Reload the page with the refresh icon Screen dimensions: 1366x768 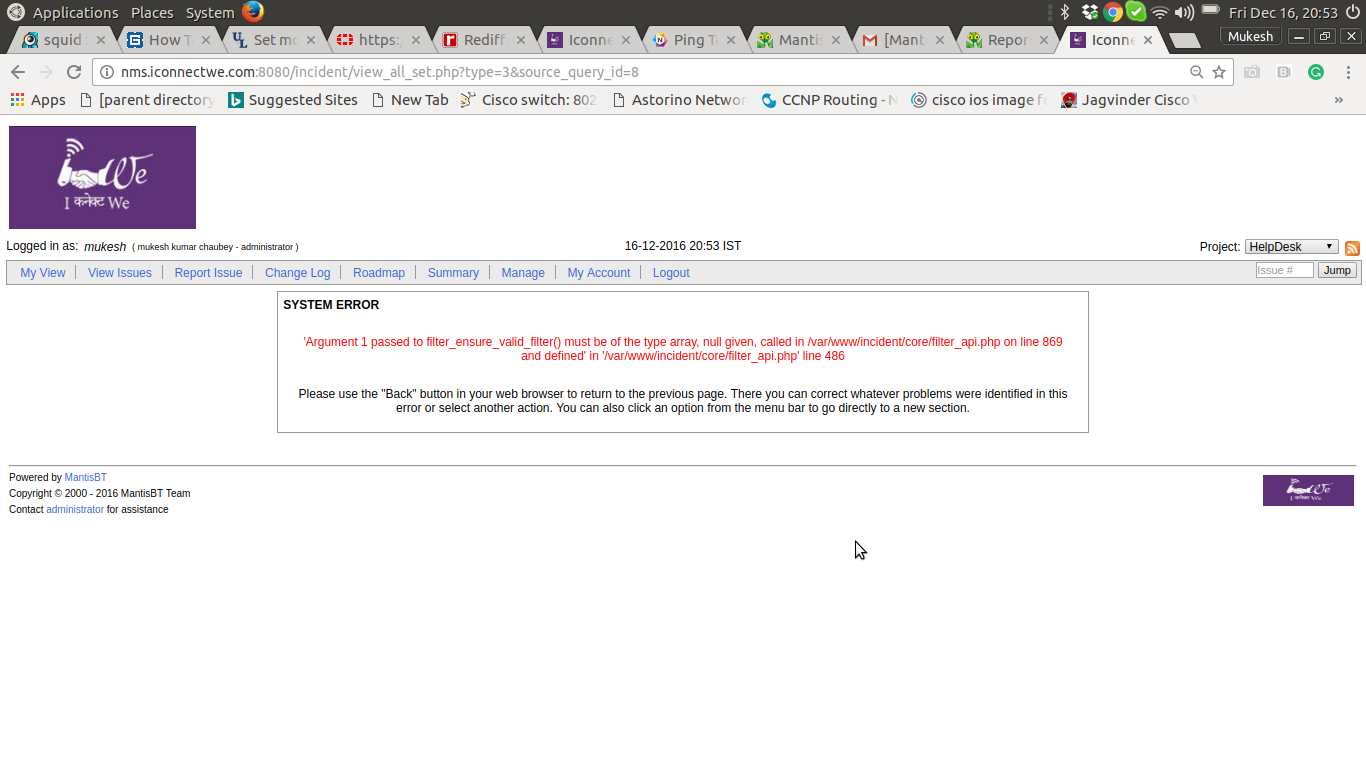(74, 72)
